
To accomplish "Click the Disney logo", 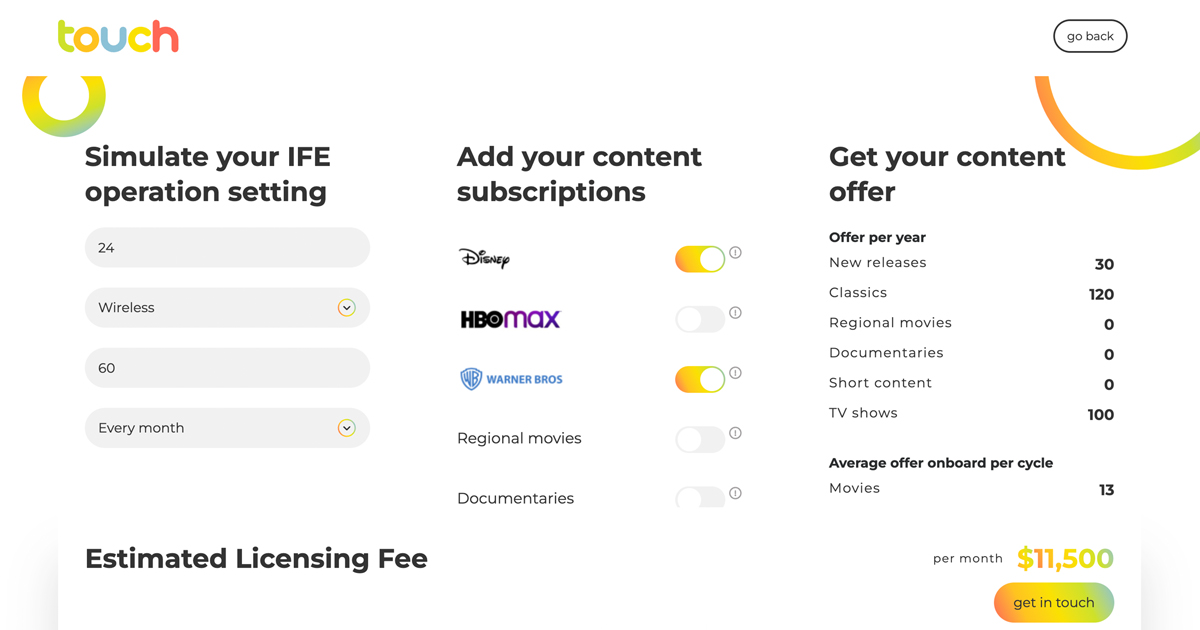I will 484,257.
